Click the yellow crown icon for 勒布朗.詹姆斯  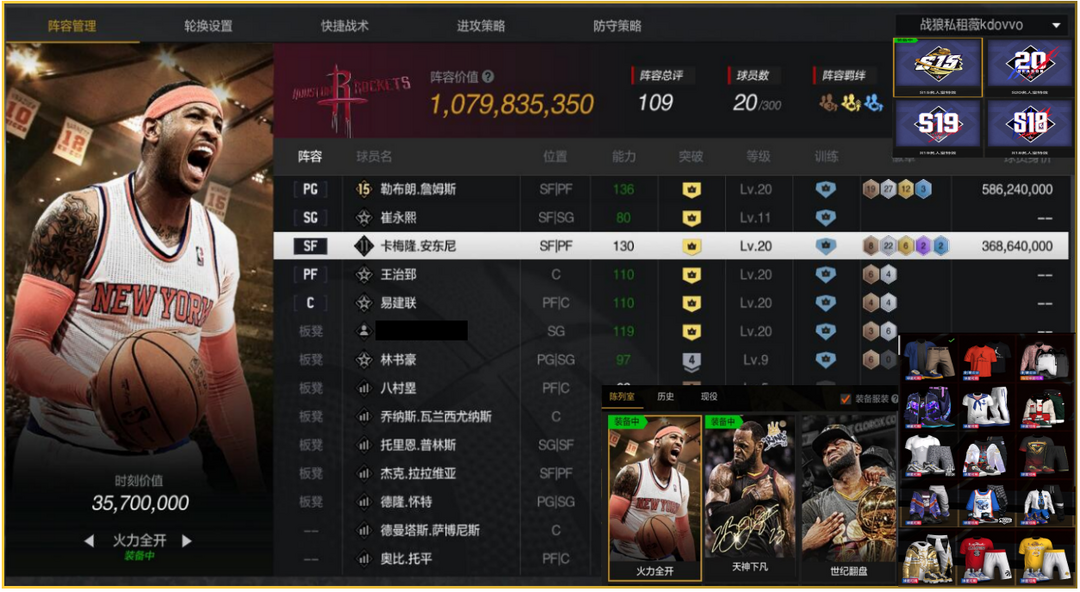[x=692, y=190]
